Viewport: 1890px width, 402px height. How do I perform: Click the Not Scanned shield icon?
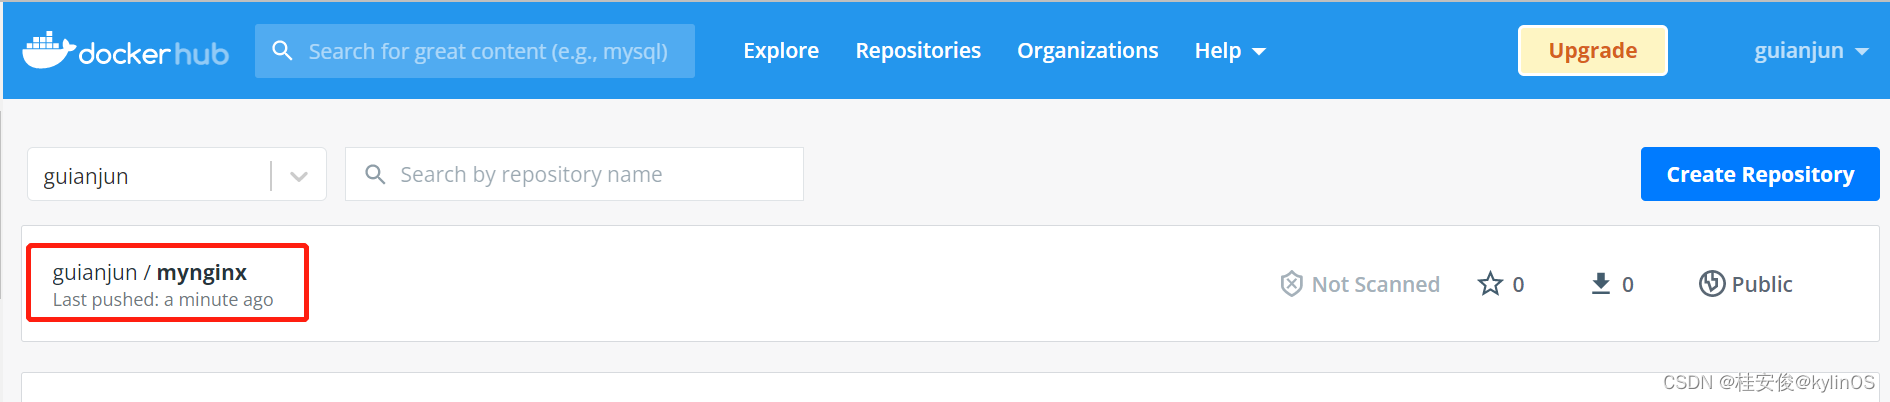coord(1291,284)
